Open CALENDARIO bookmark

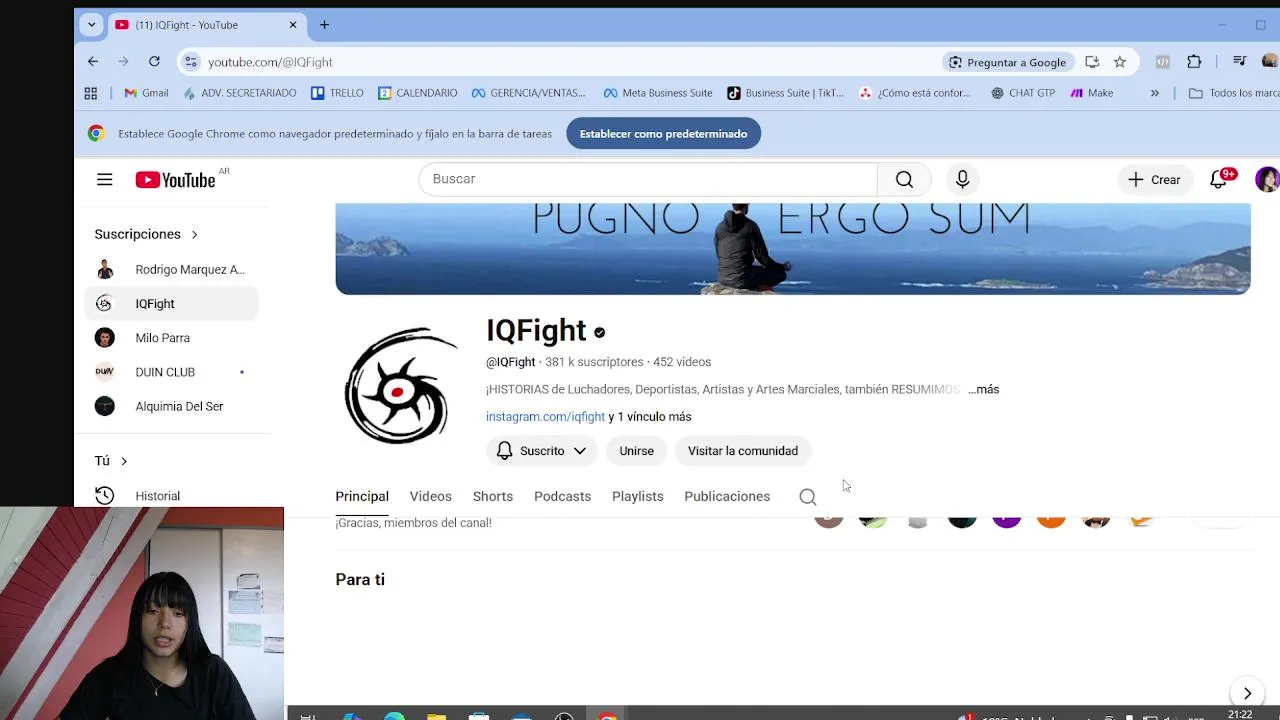(417, 93)
